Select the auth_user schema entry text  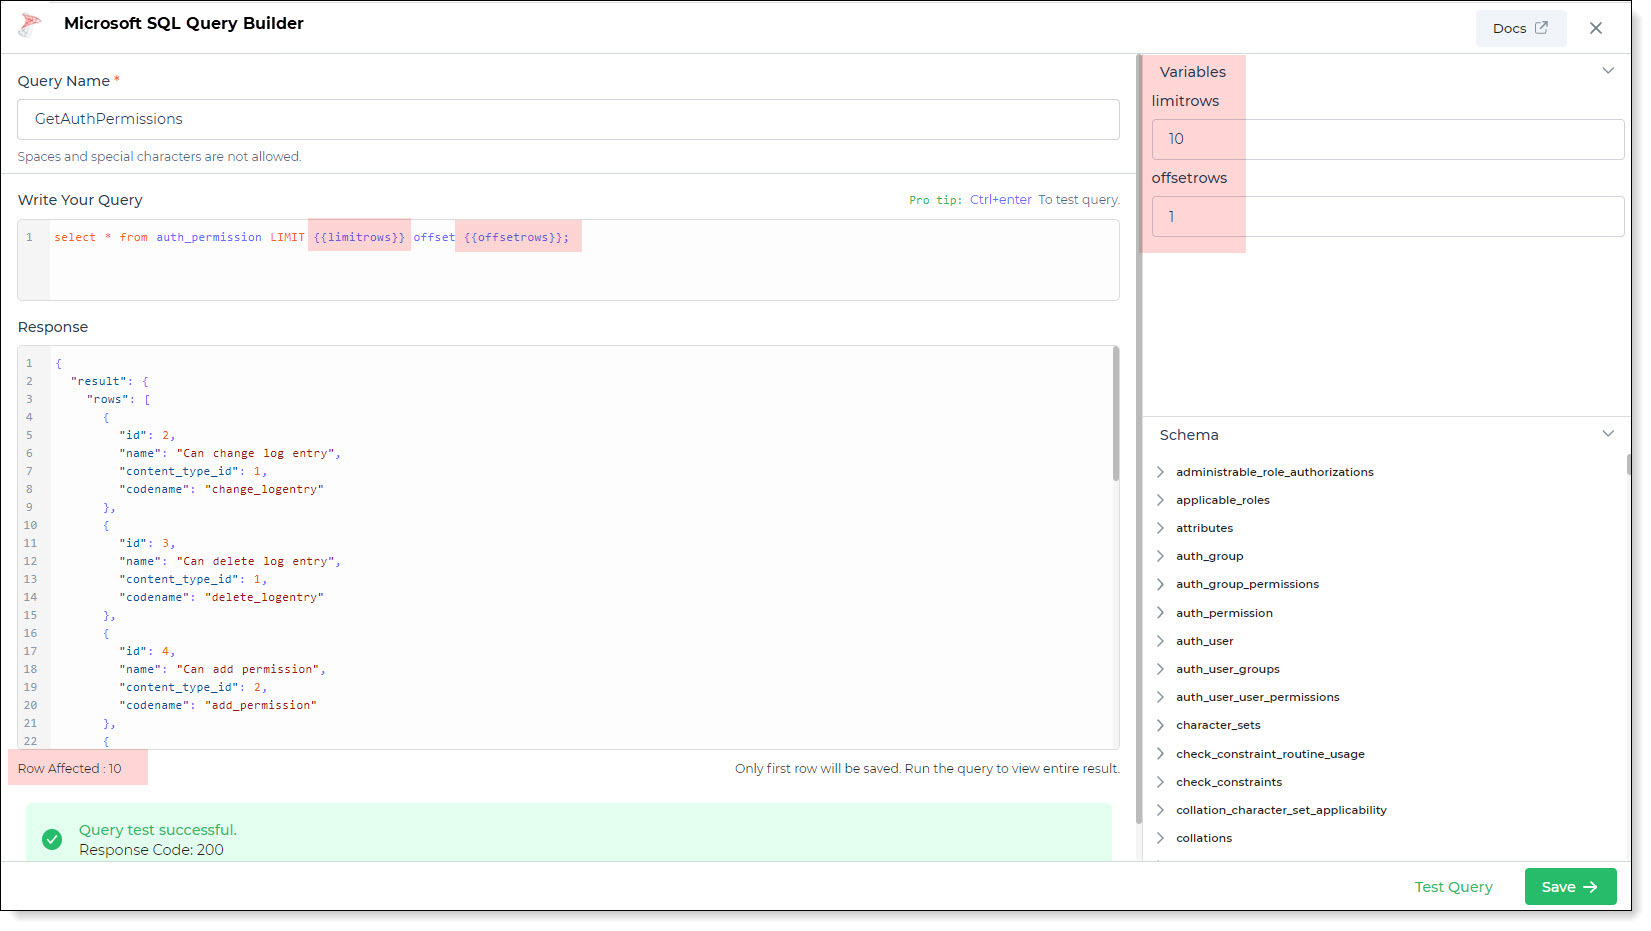tap(1204, 641)
